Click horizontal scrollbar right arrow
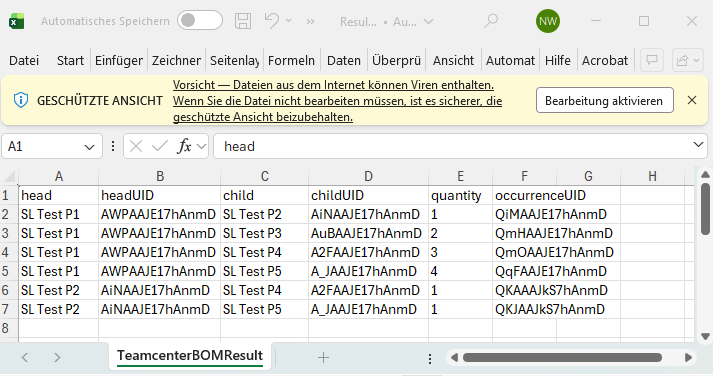 [x=688, y=358]
